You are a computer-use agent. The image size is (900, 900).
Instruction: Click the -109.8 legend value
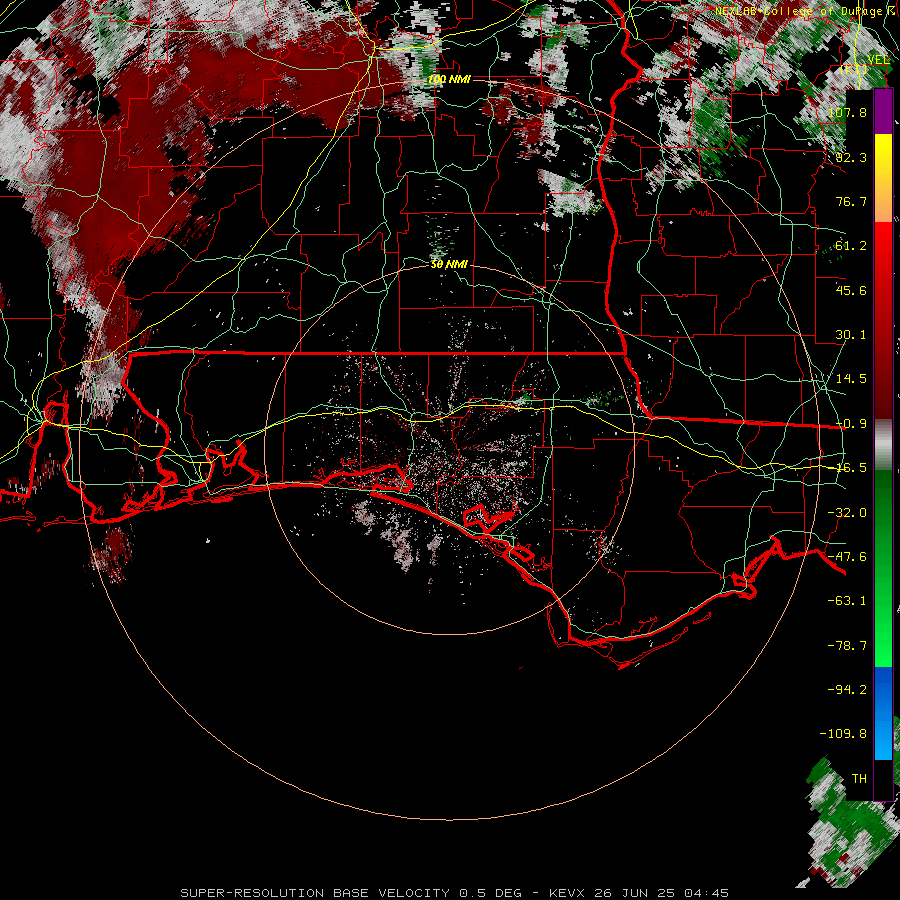(844, 733)
